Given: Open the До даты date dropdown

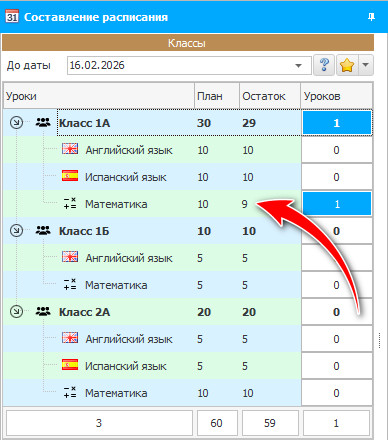Looking at the screenshot, I should click(x=298, y=65).
